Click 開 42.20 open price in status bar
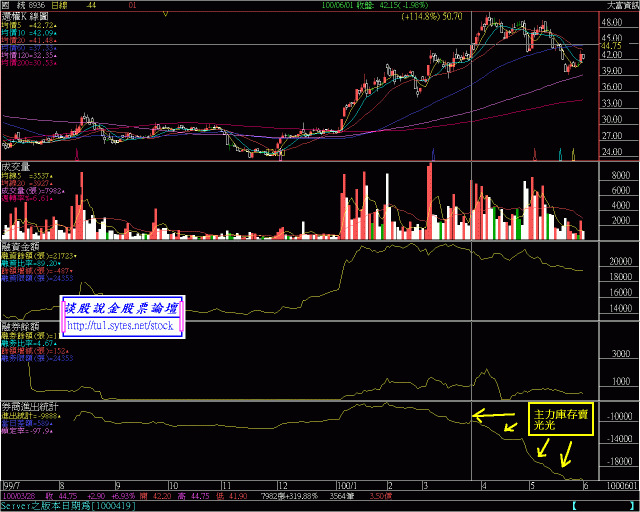The width and height of the screenshot is (640, 512). [156, 496]
